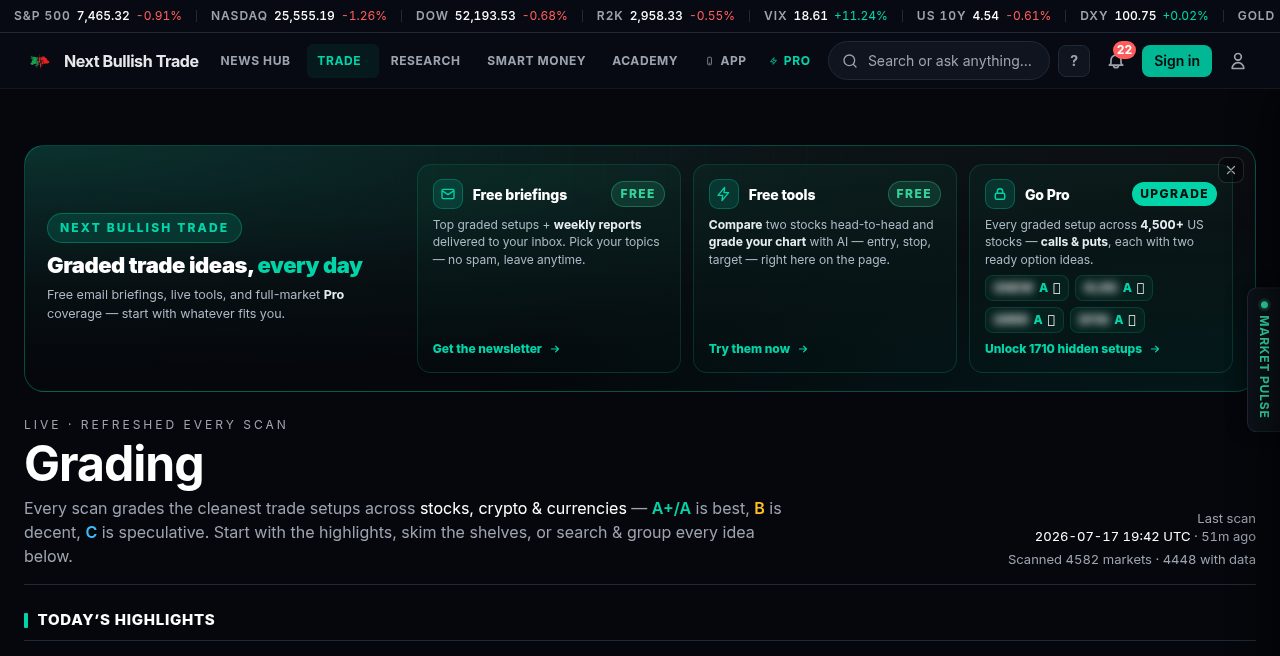The image size is (1280, 656).
Task: Follow the Get the newsletter link
Action: [x=496, y=349]
